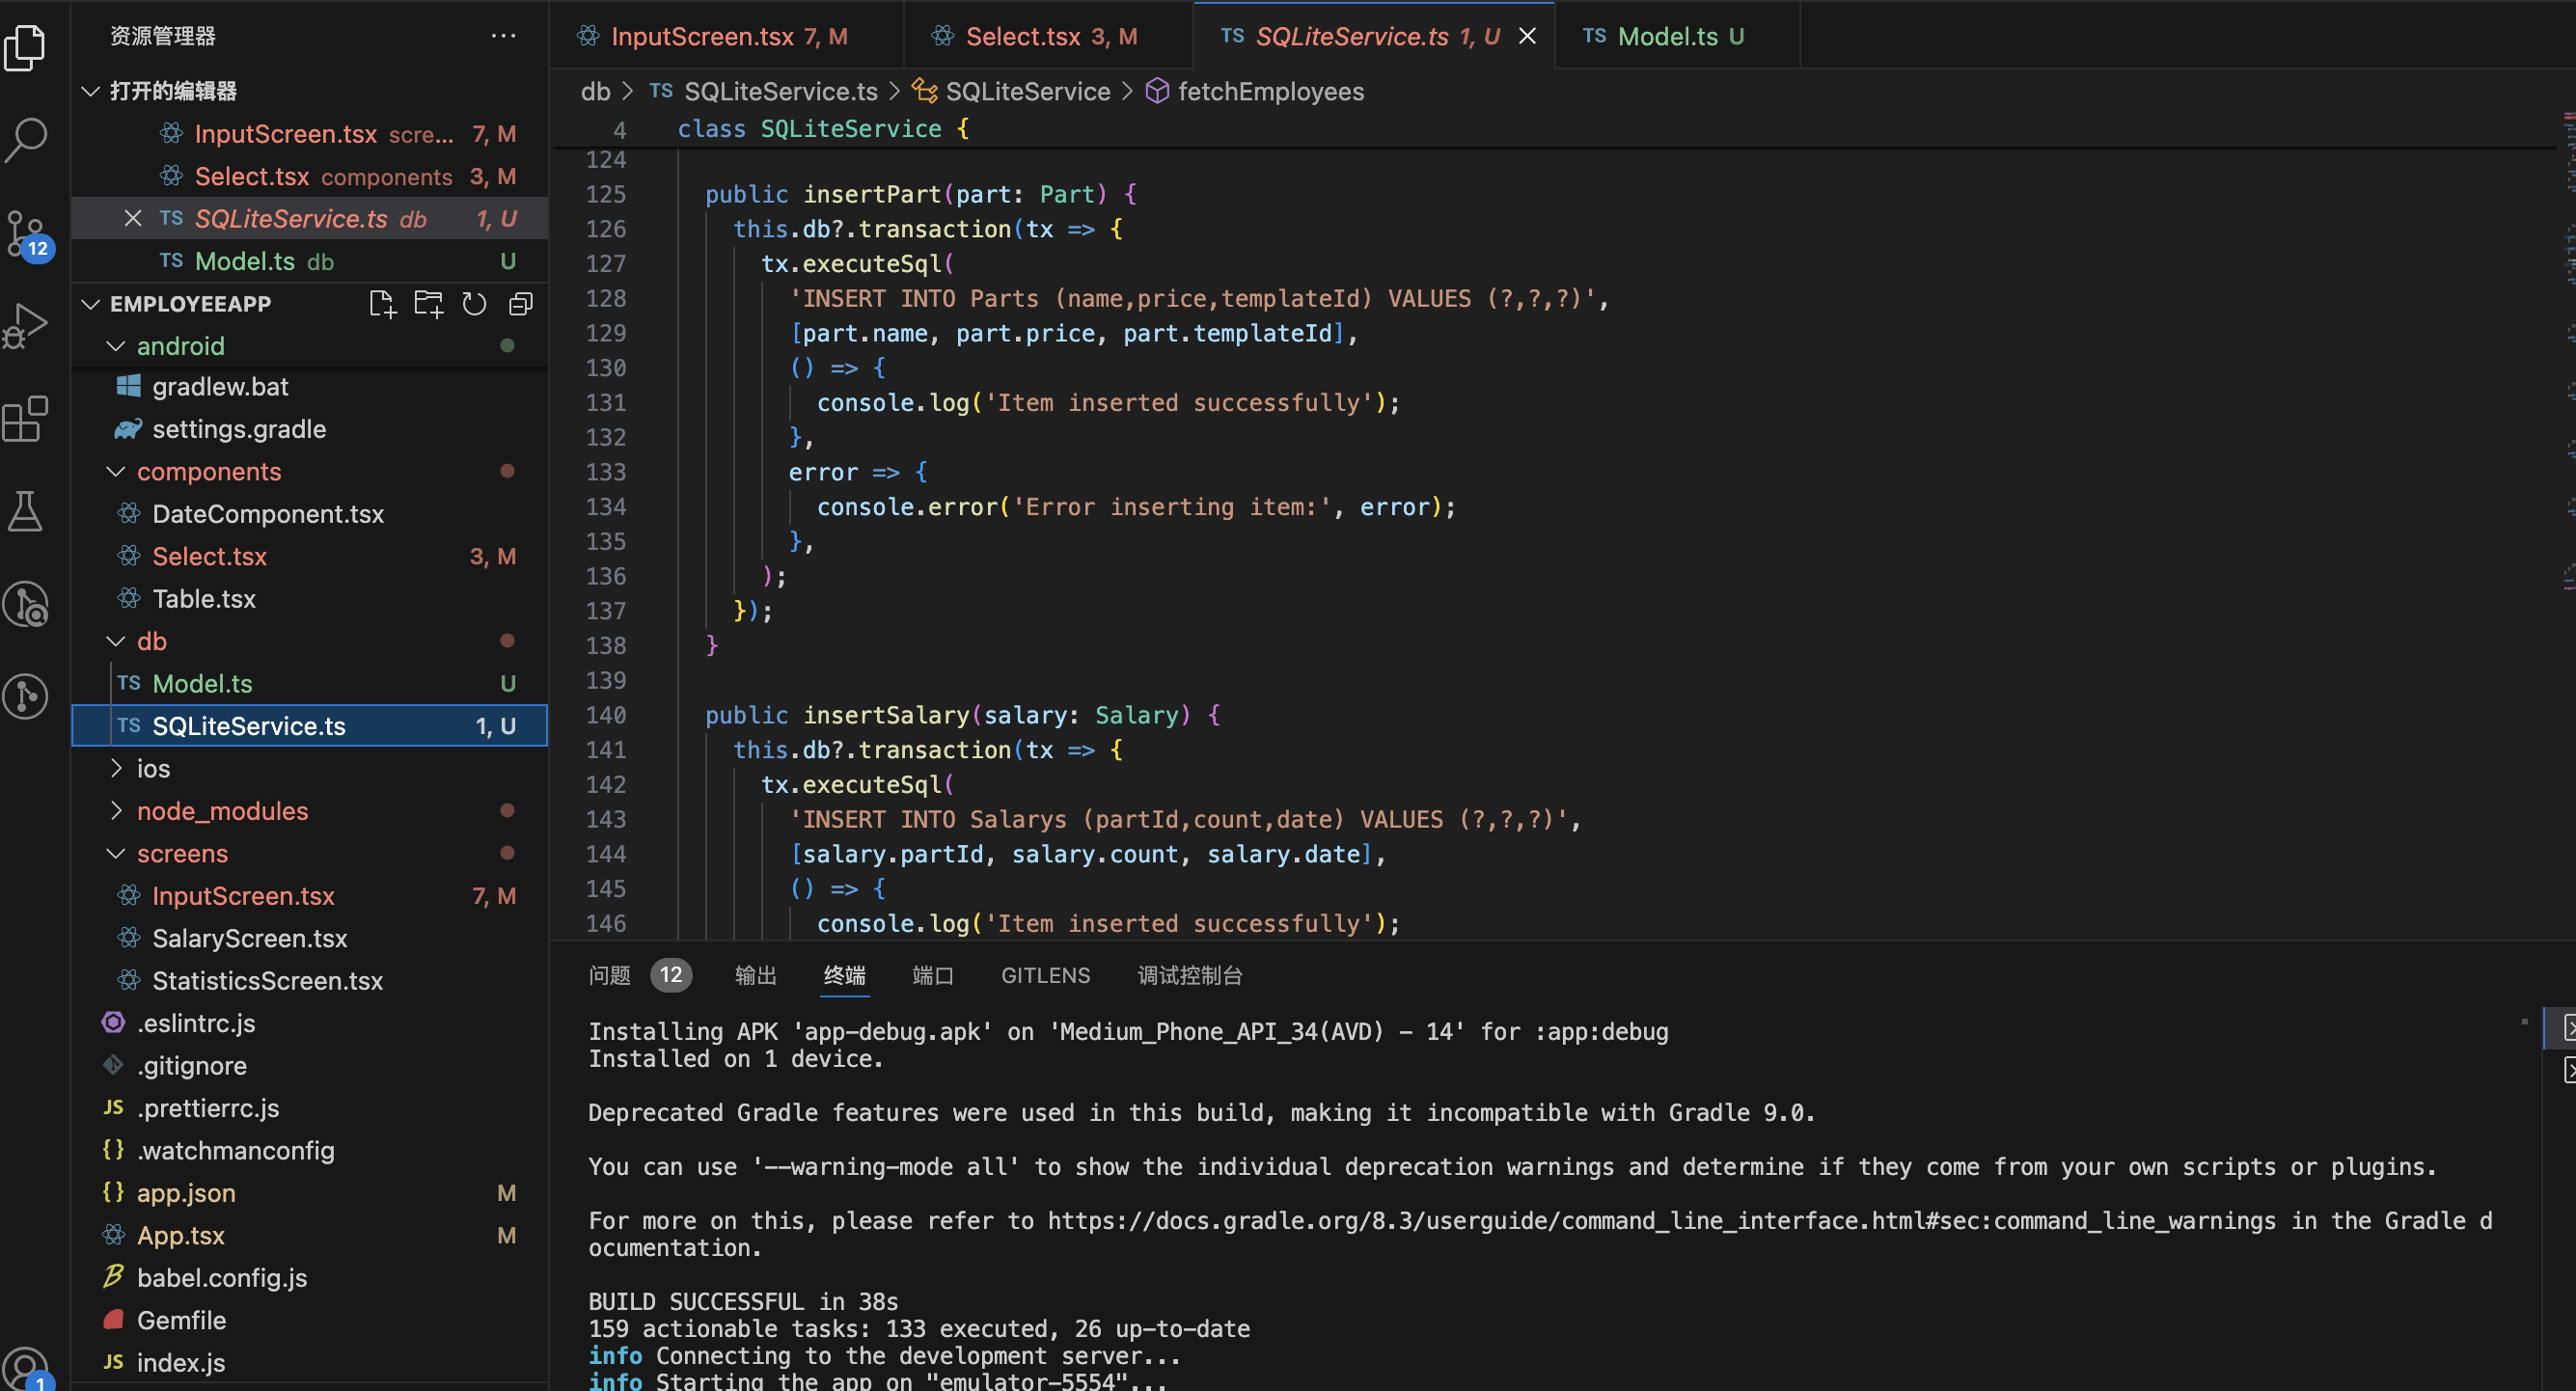Screen dimensions: 2576x1391
Task: Click the Git Graph icon in activity bar
Action: [x=26, y=697]
